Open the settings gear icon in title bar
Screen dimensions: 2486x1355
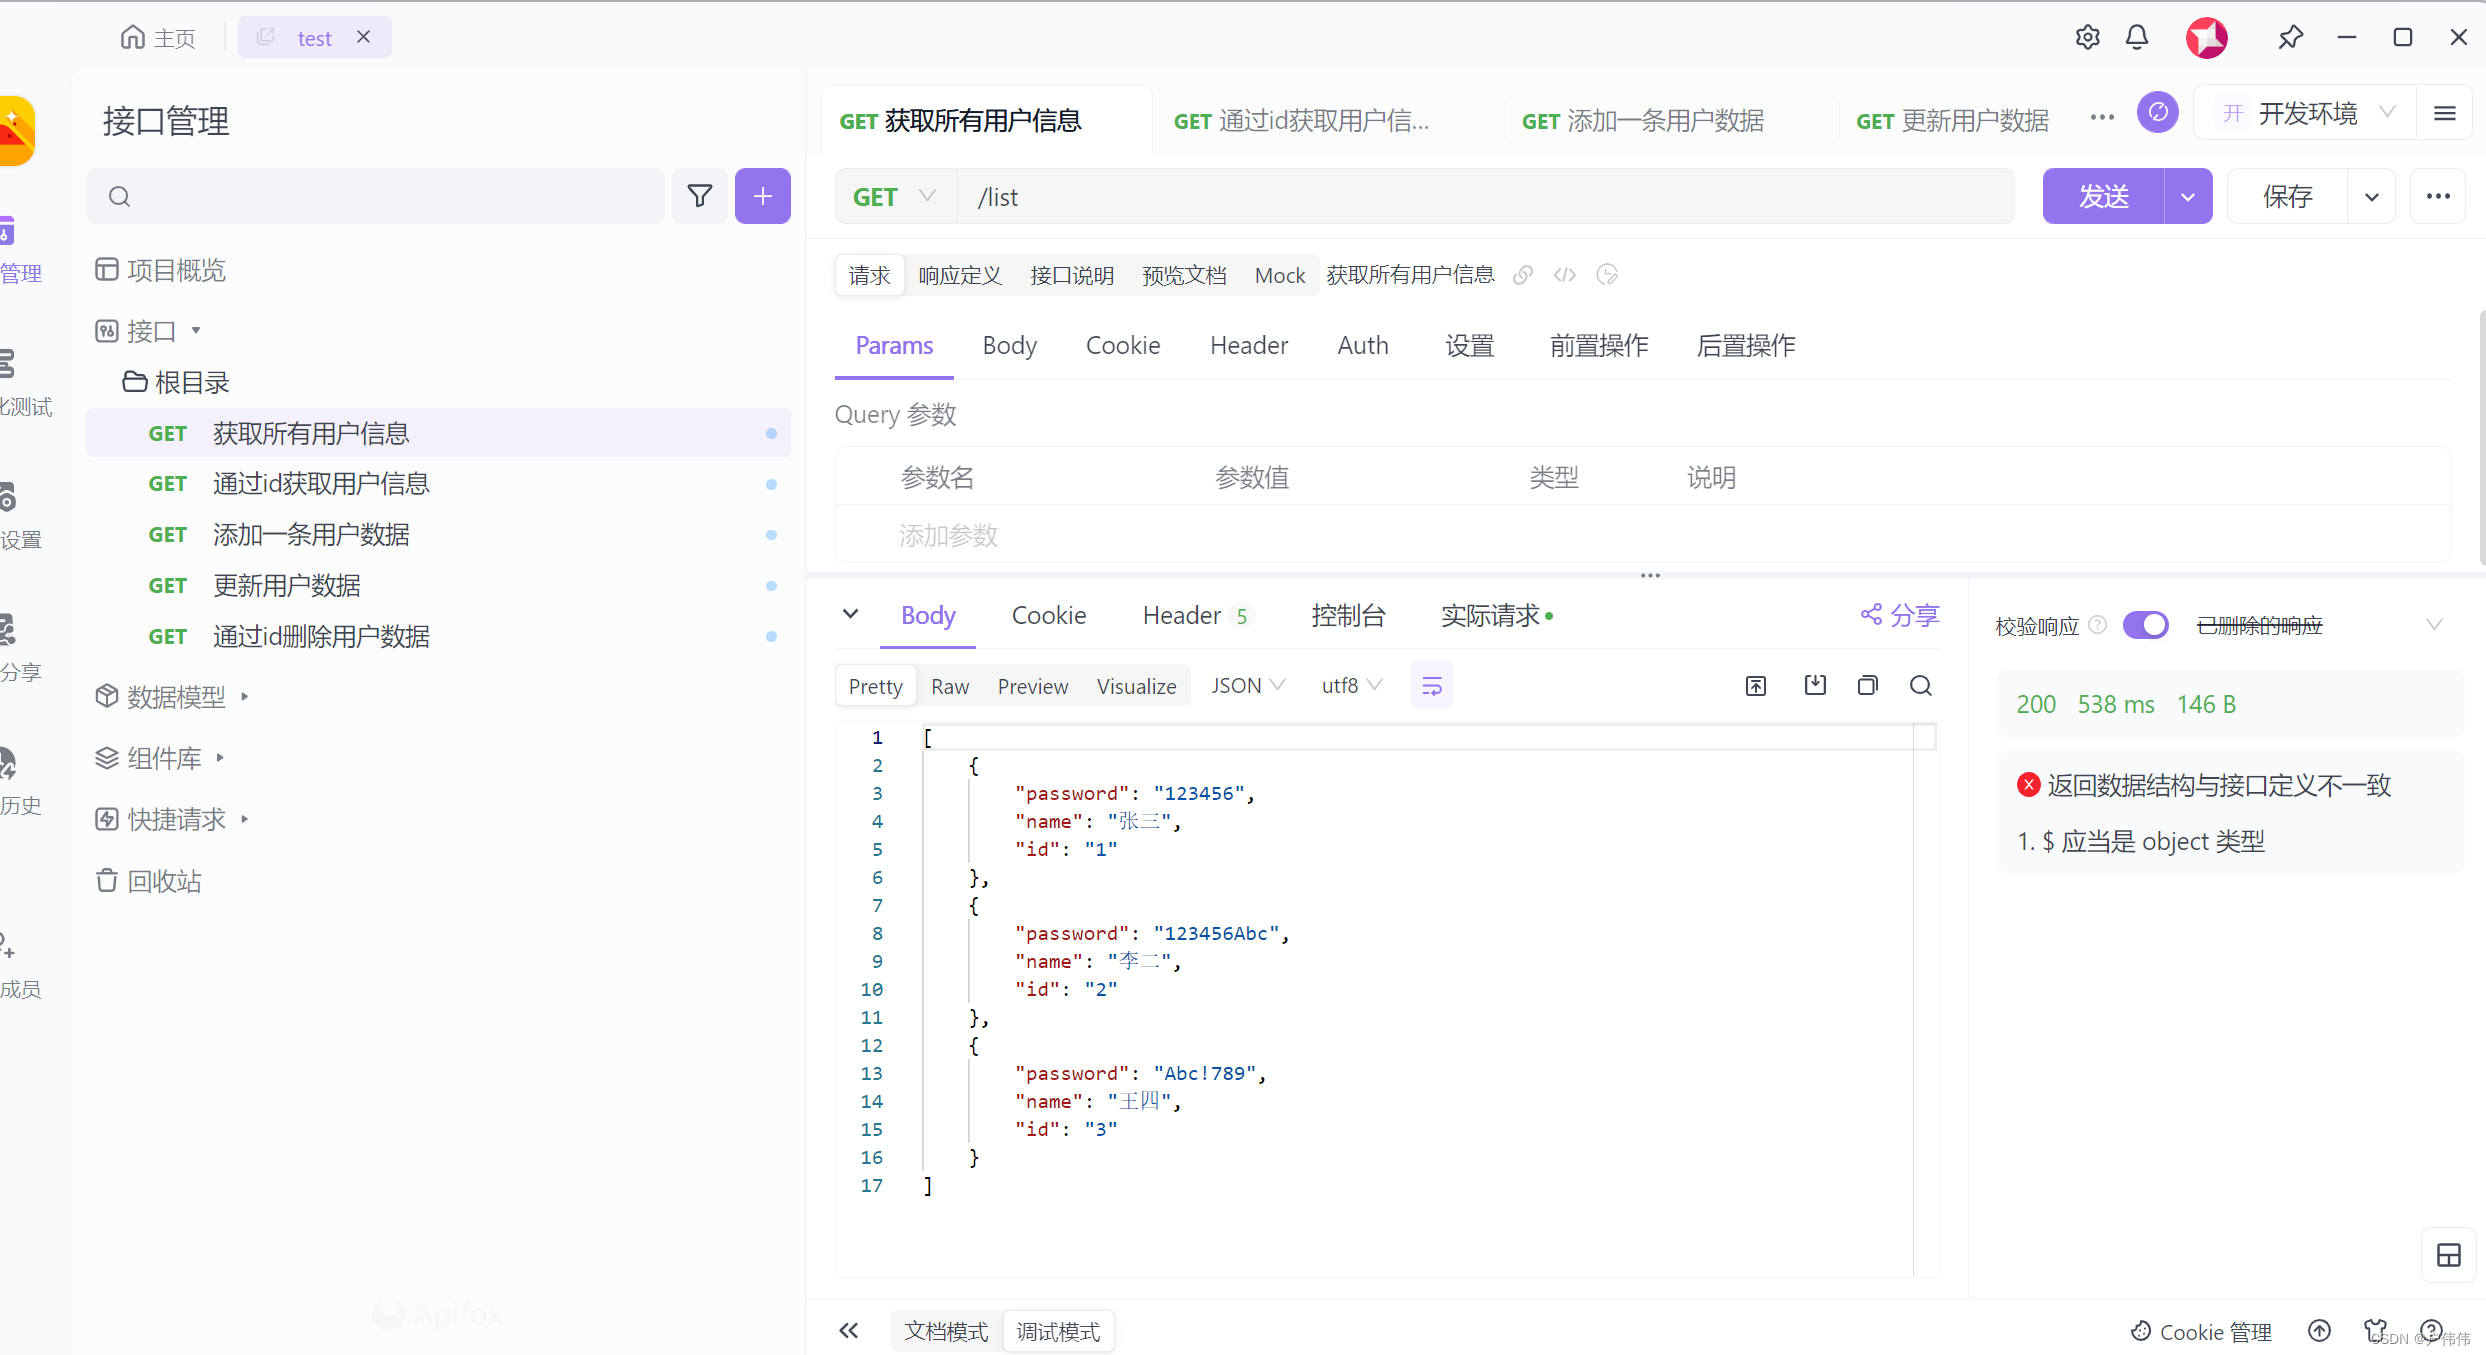2087,37
